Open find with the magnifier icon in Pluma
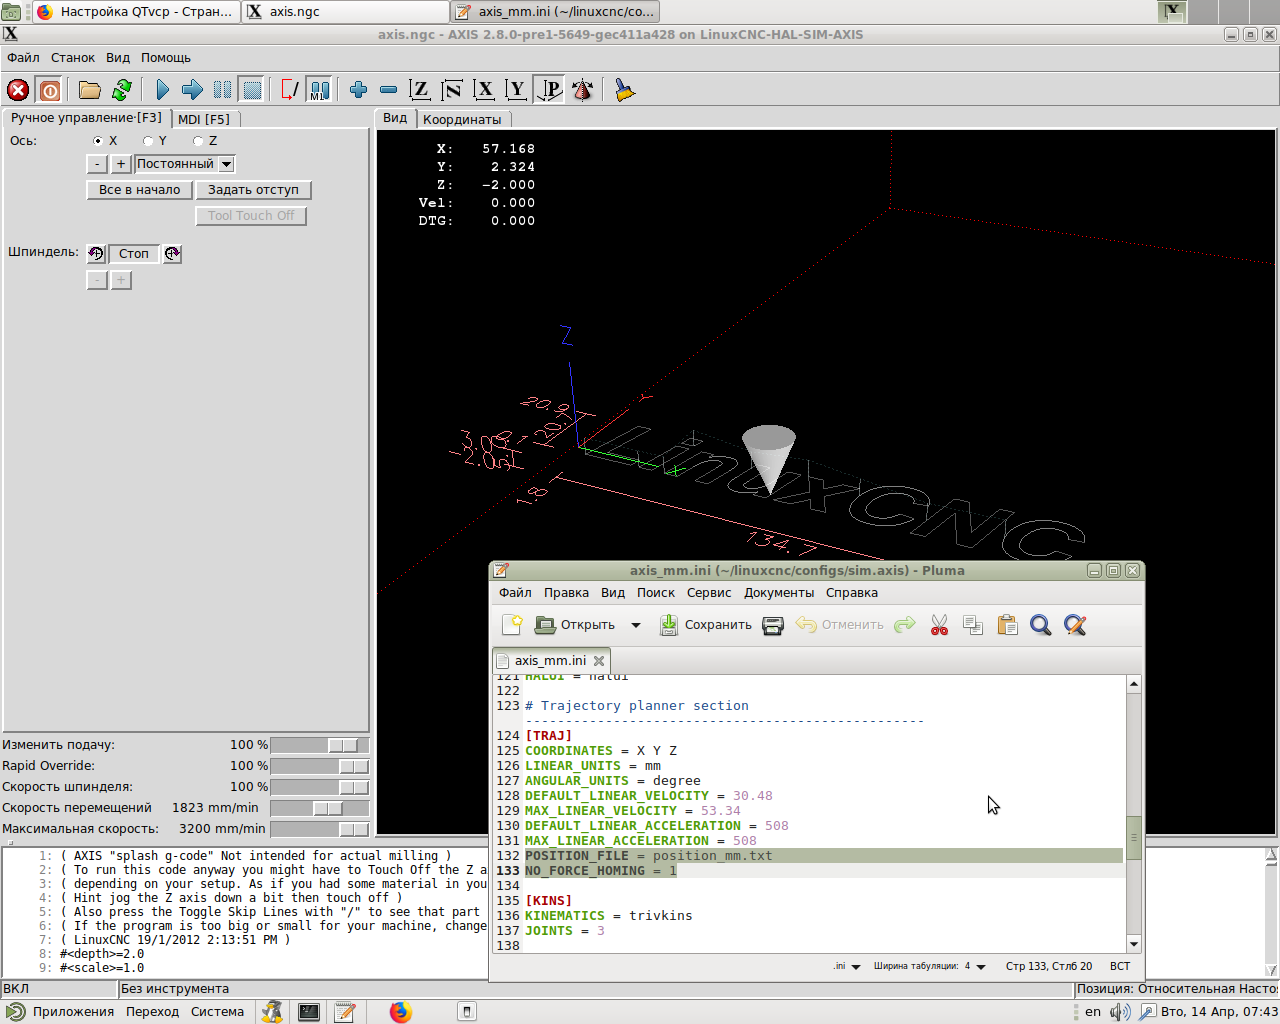This screenshot has width=1280, height=1024. (x=1041, y=625)
